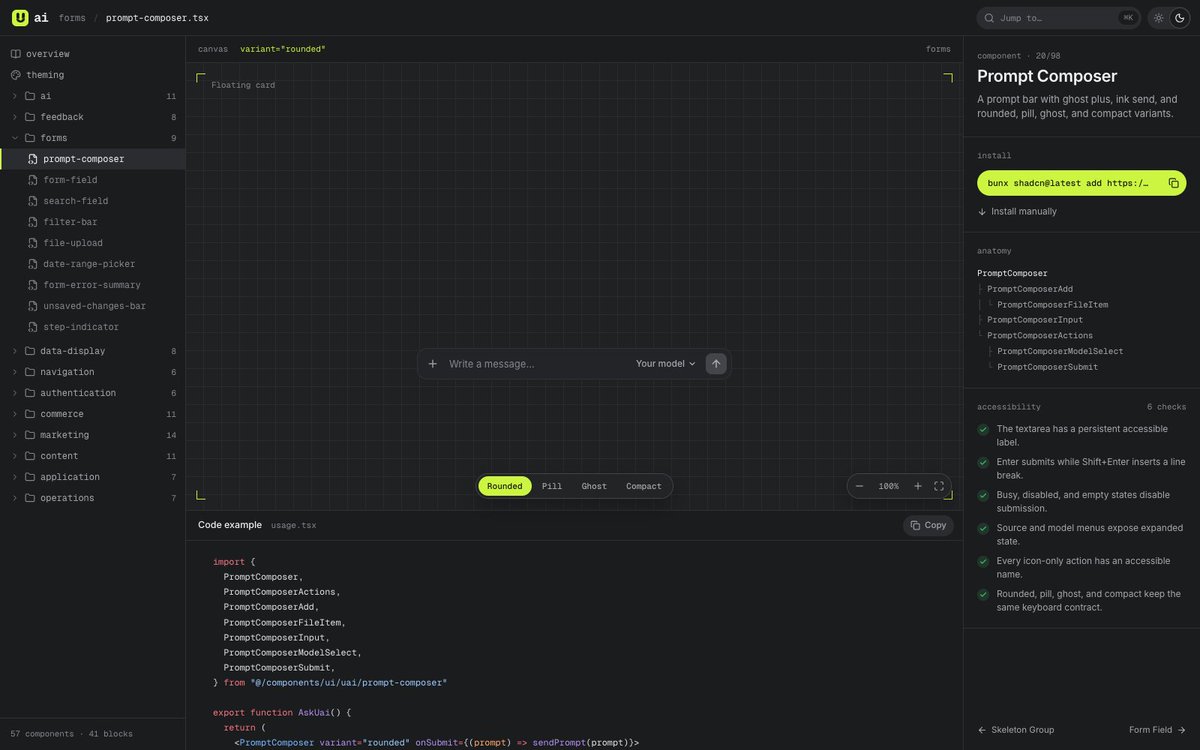This screenshot has width=1200, height=750.
Task: Click the green U logo icon
Action: point(20,17)
